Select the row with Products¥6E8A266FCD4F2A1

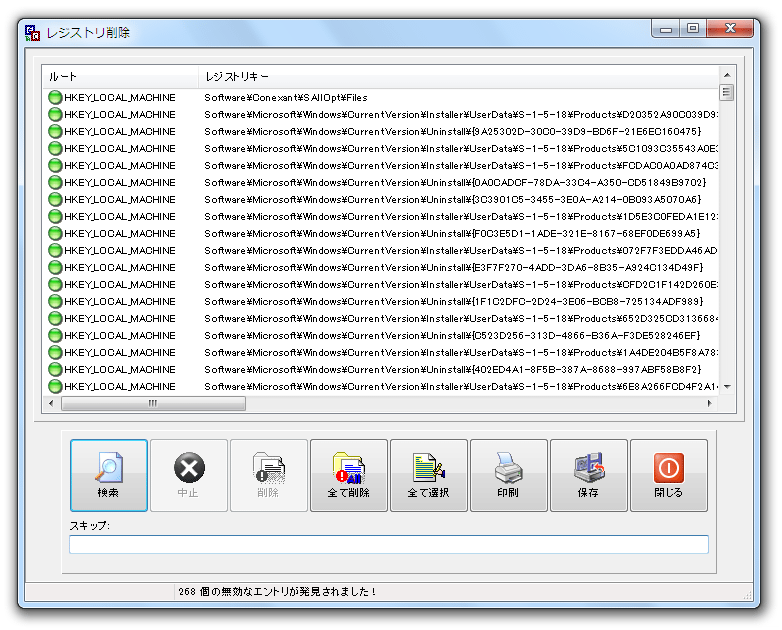pyautogui.click(x=380, y=387)
